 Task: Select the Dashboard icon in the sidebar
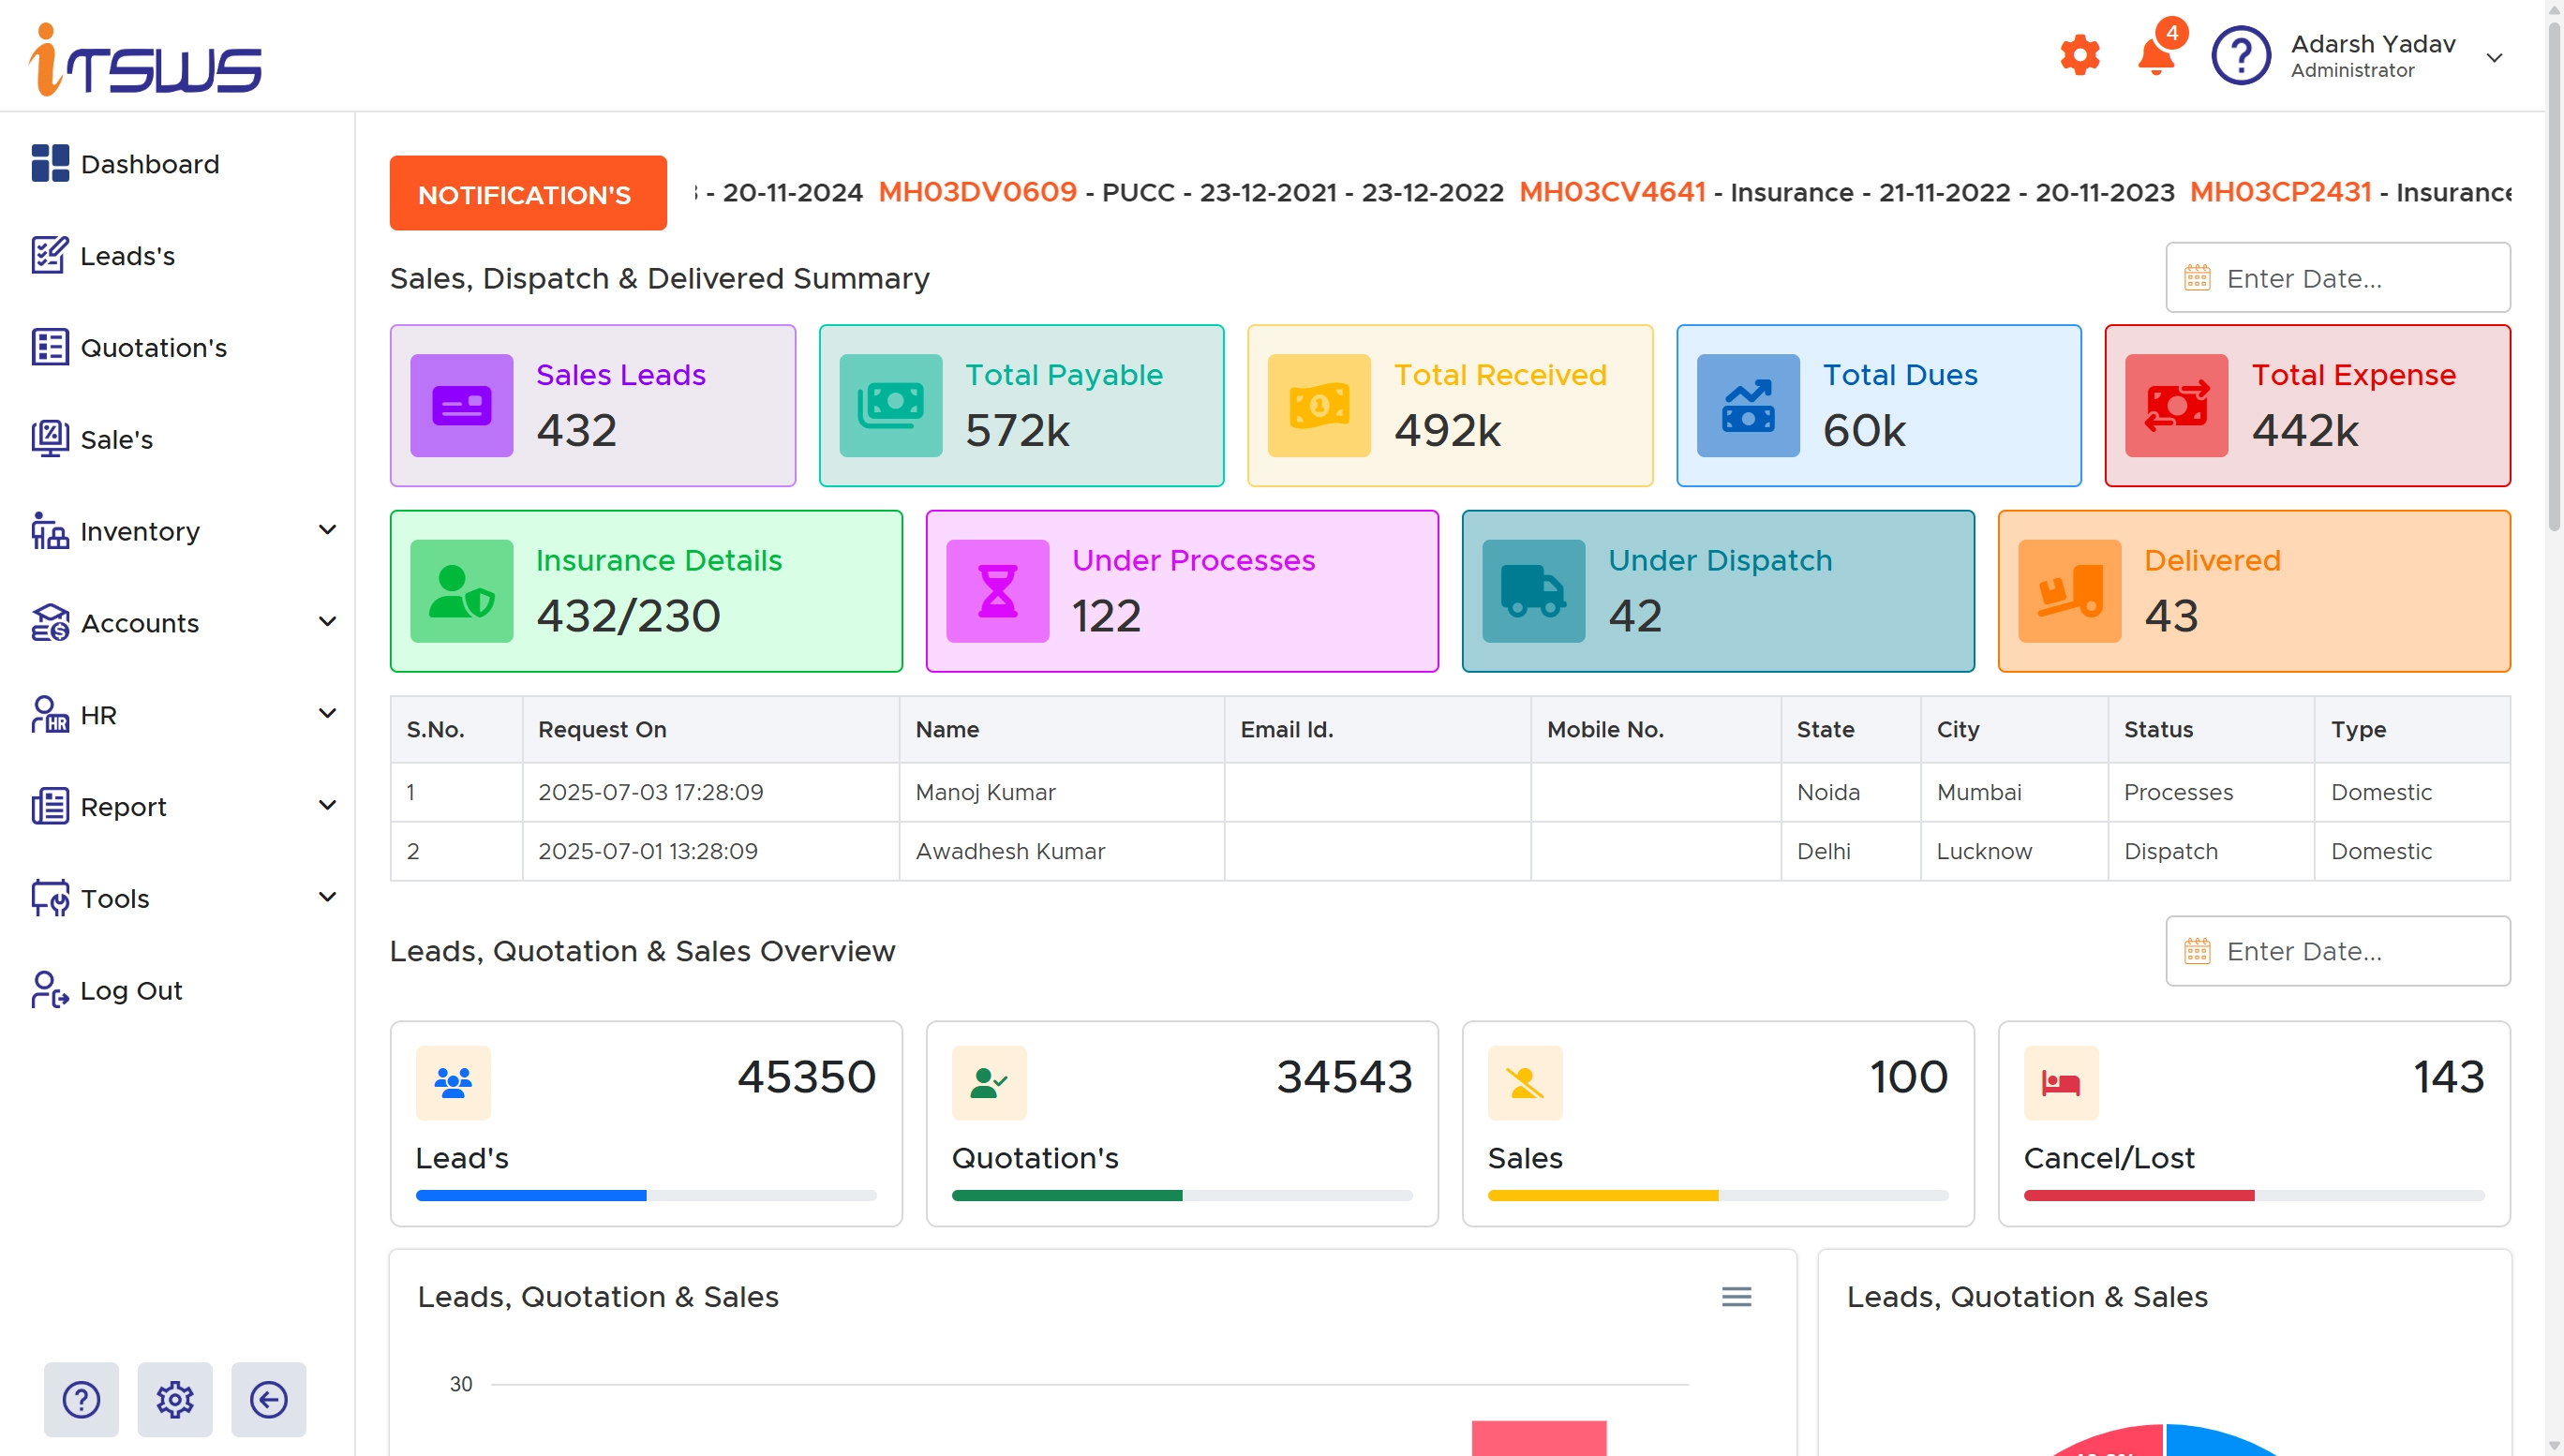click(50, 163)
